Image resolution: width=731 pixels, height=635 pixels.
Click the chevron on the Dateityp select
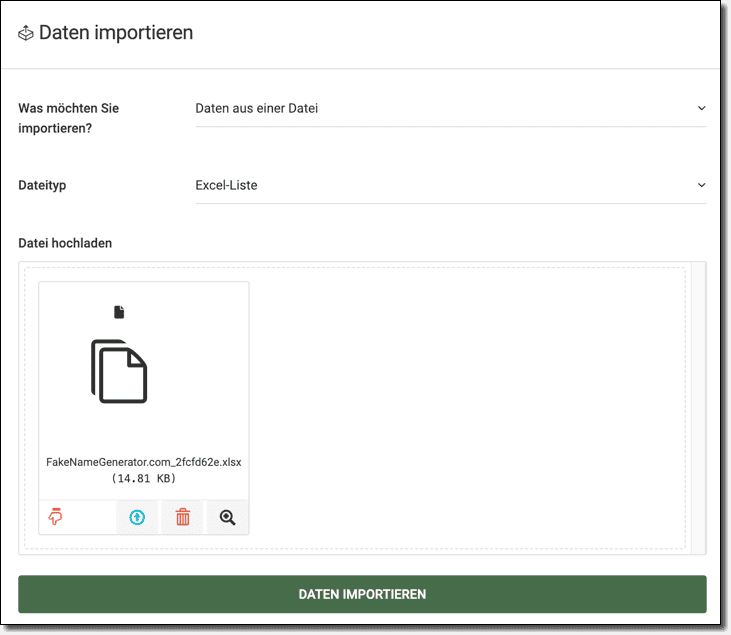click(701, 185)
